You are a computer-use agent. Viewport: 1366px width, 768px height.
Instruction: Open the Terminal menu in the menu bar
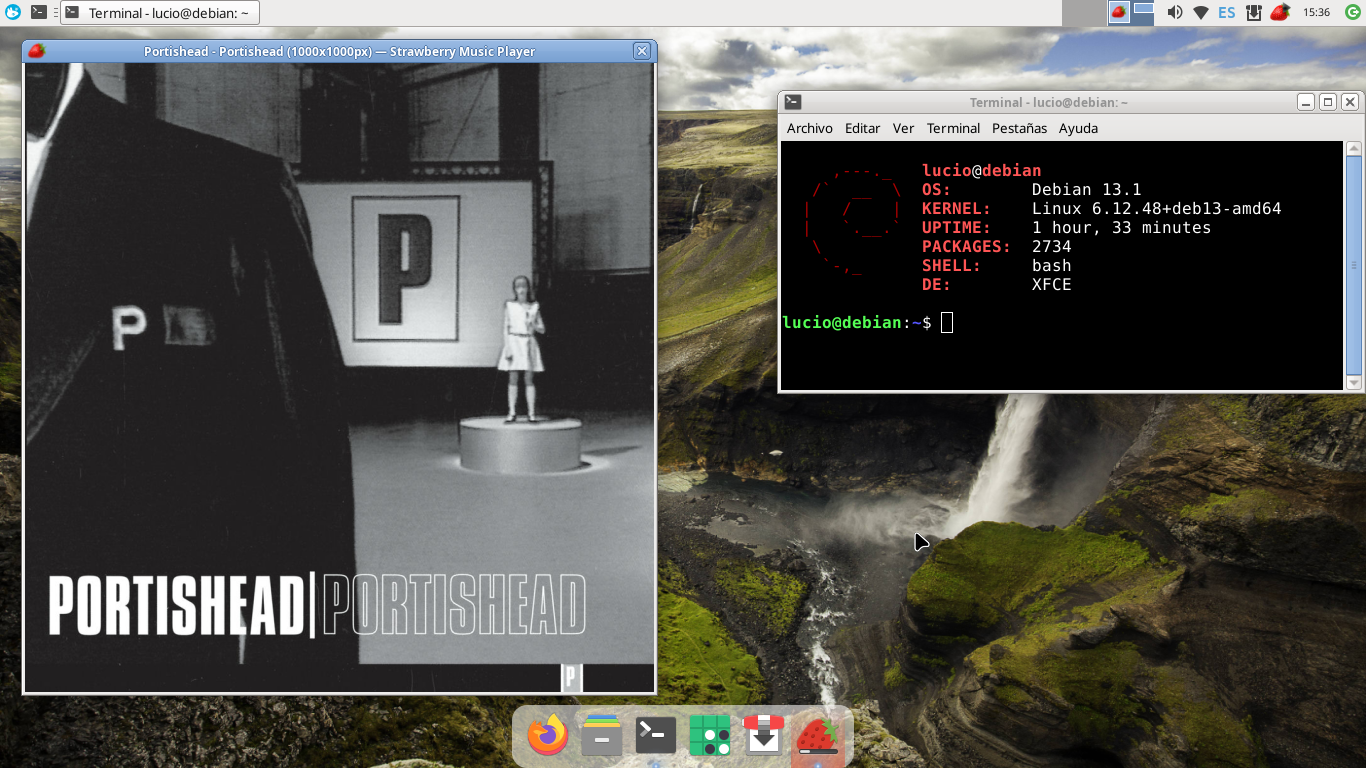click(x=953, y=128)
